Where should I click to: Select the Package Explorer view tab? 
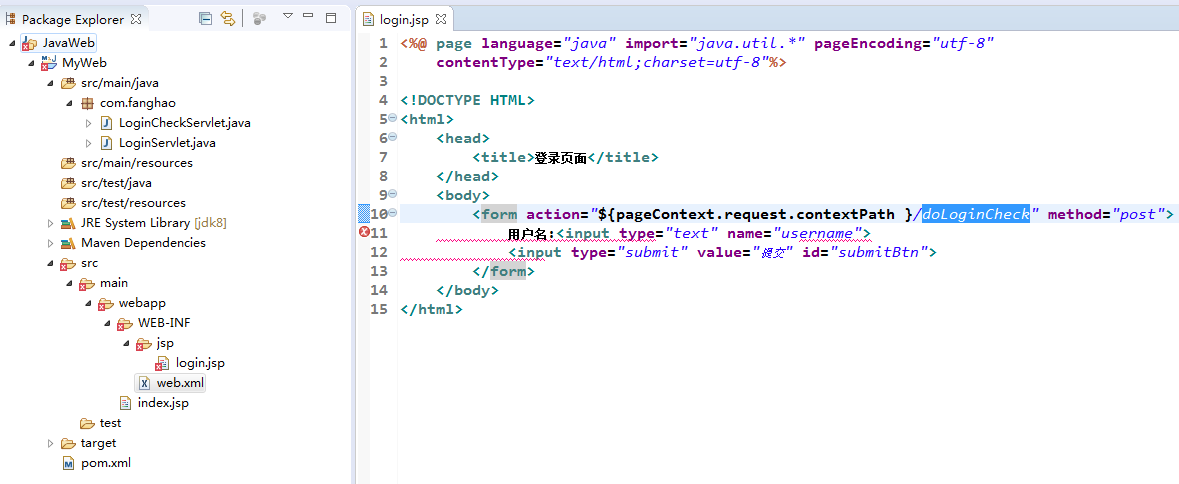pos(72,19)
